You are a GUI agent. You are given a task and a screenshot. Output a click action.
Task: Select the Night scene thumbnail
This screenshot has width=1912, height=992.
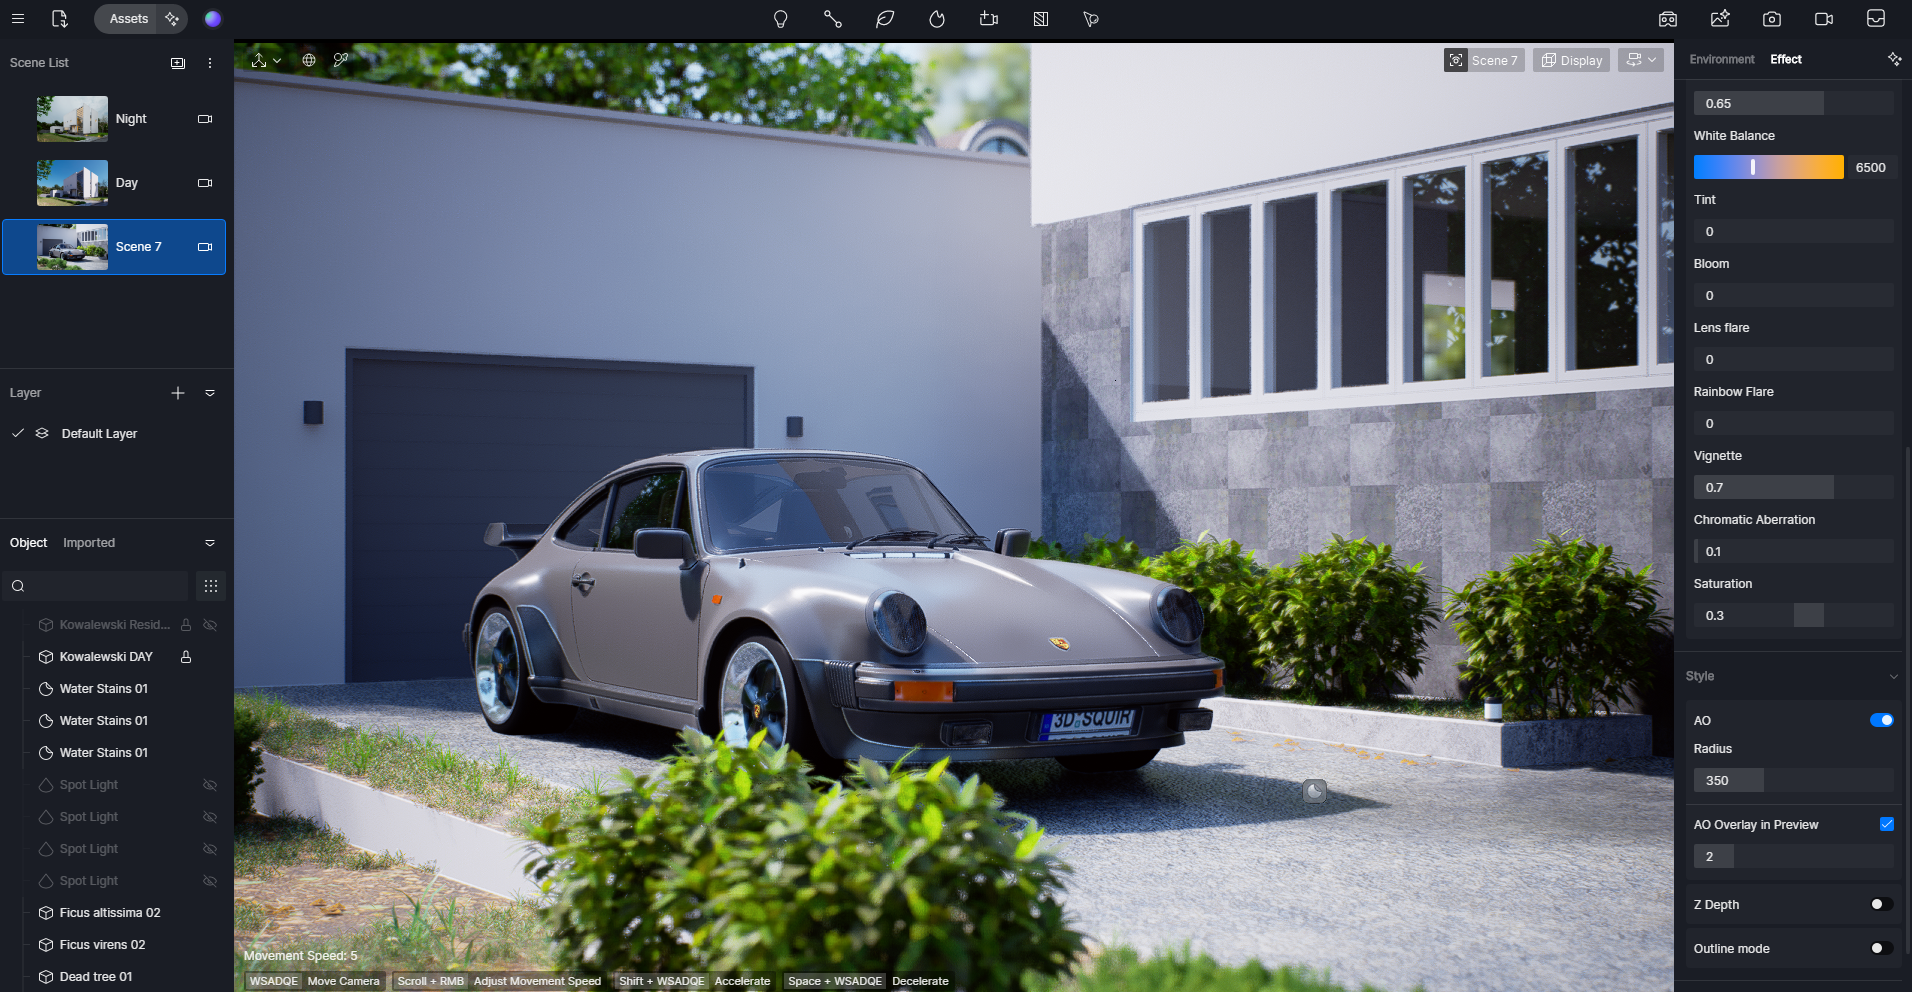pos(72,119)
